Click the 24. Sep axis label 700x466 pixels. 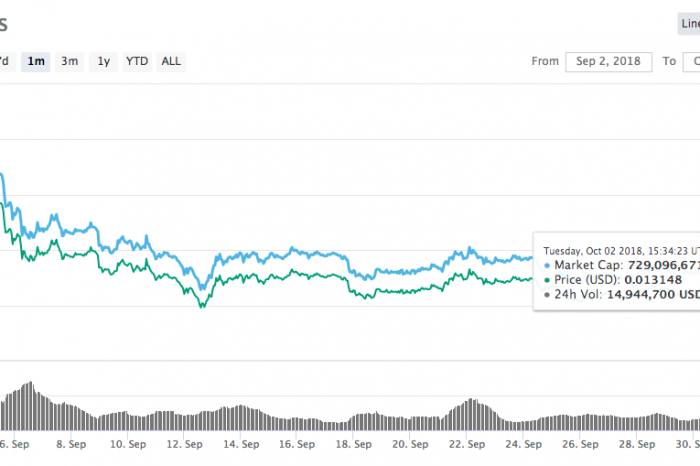524,444
